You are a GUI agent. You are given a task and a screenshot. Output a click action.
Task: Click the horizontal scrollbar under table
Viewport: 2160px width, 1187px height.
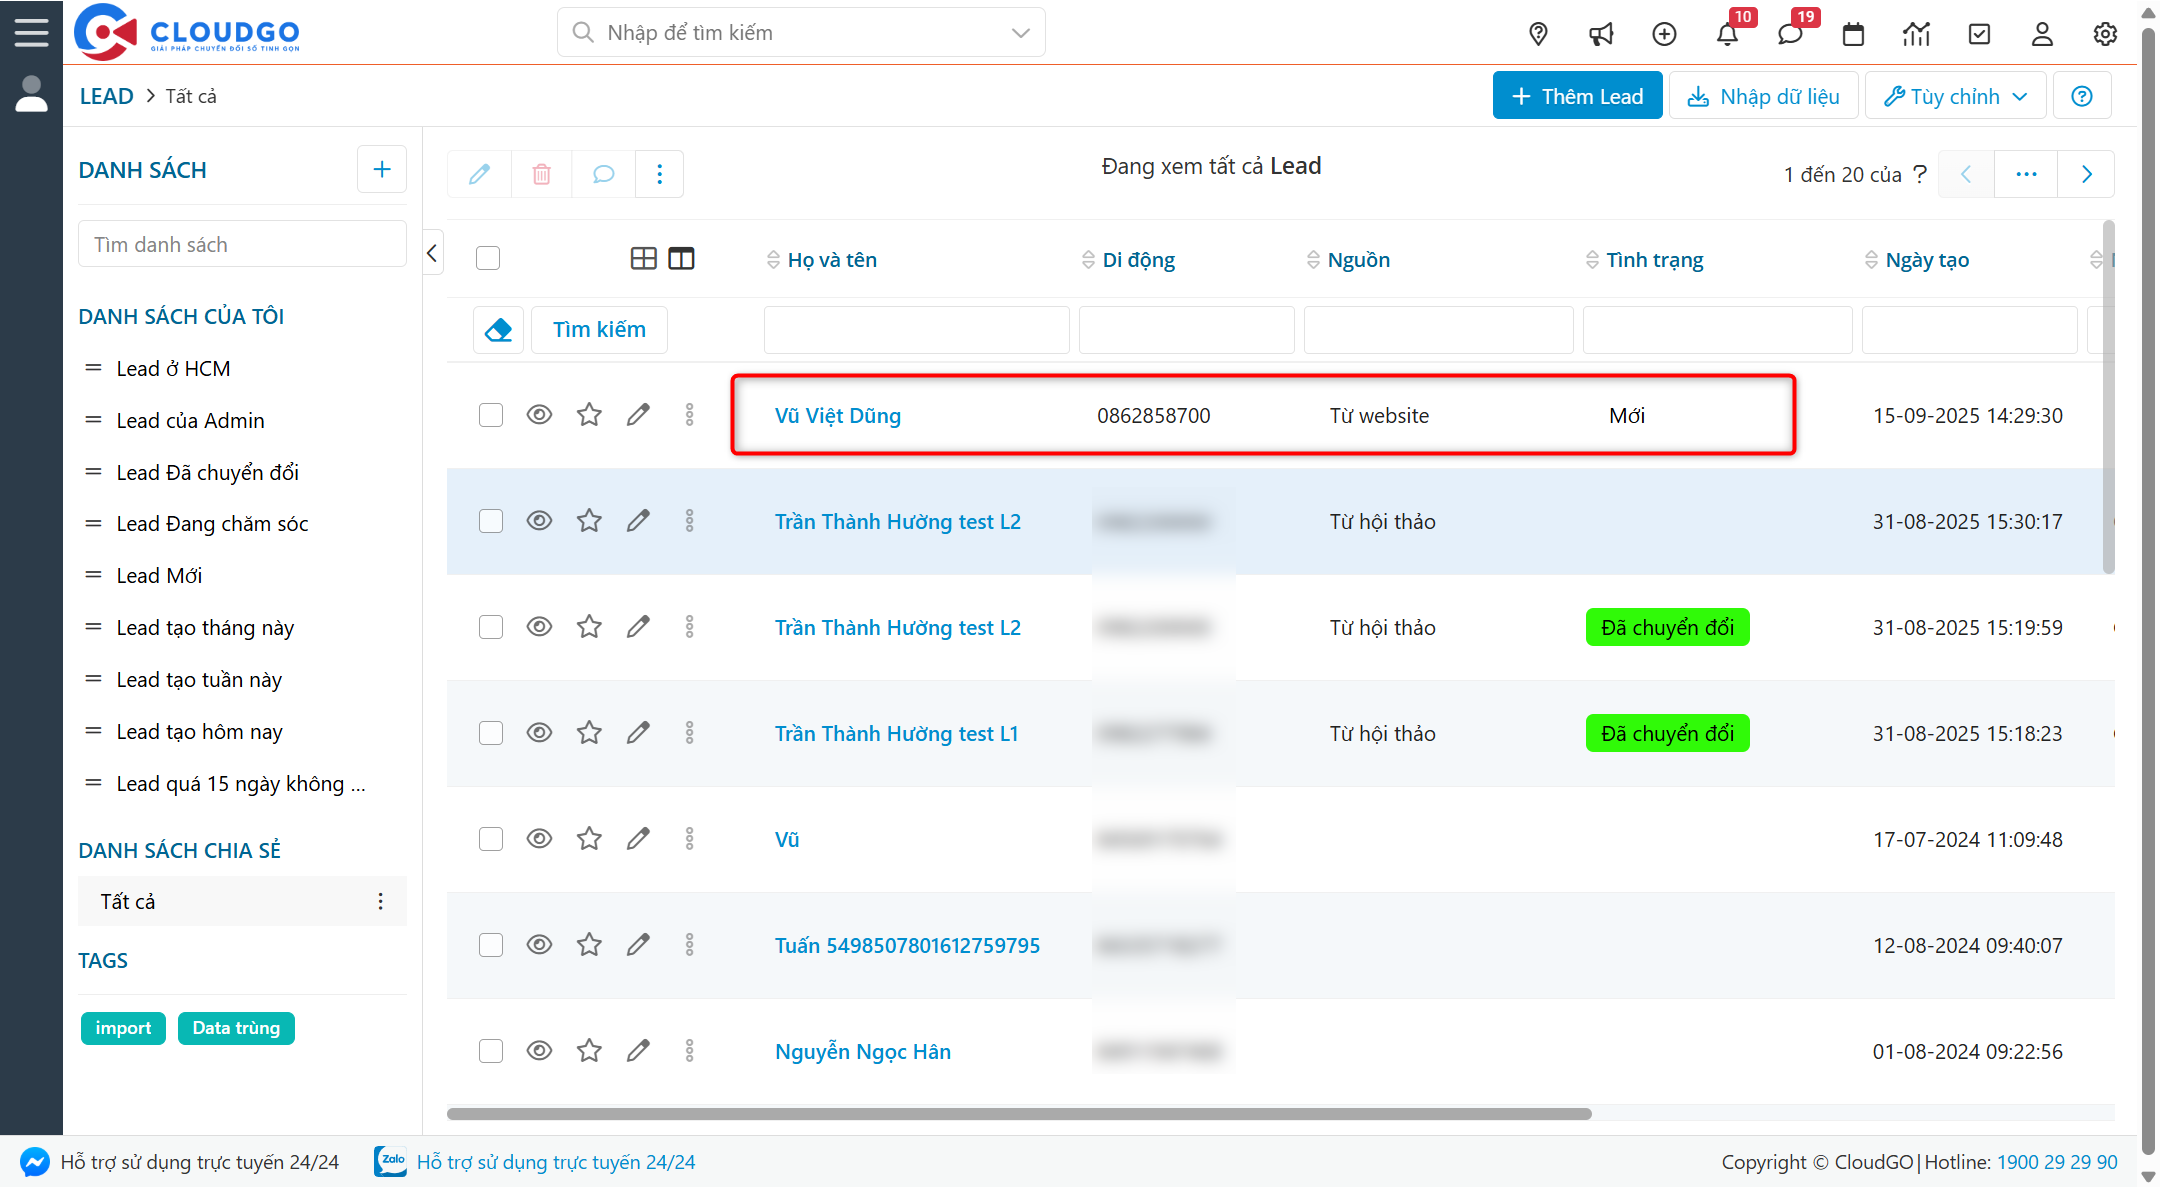[x=1018, y=1114]
